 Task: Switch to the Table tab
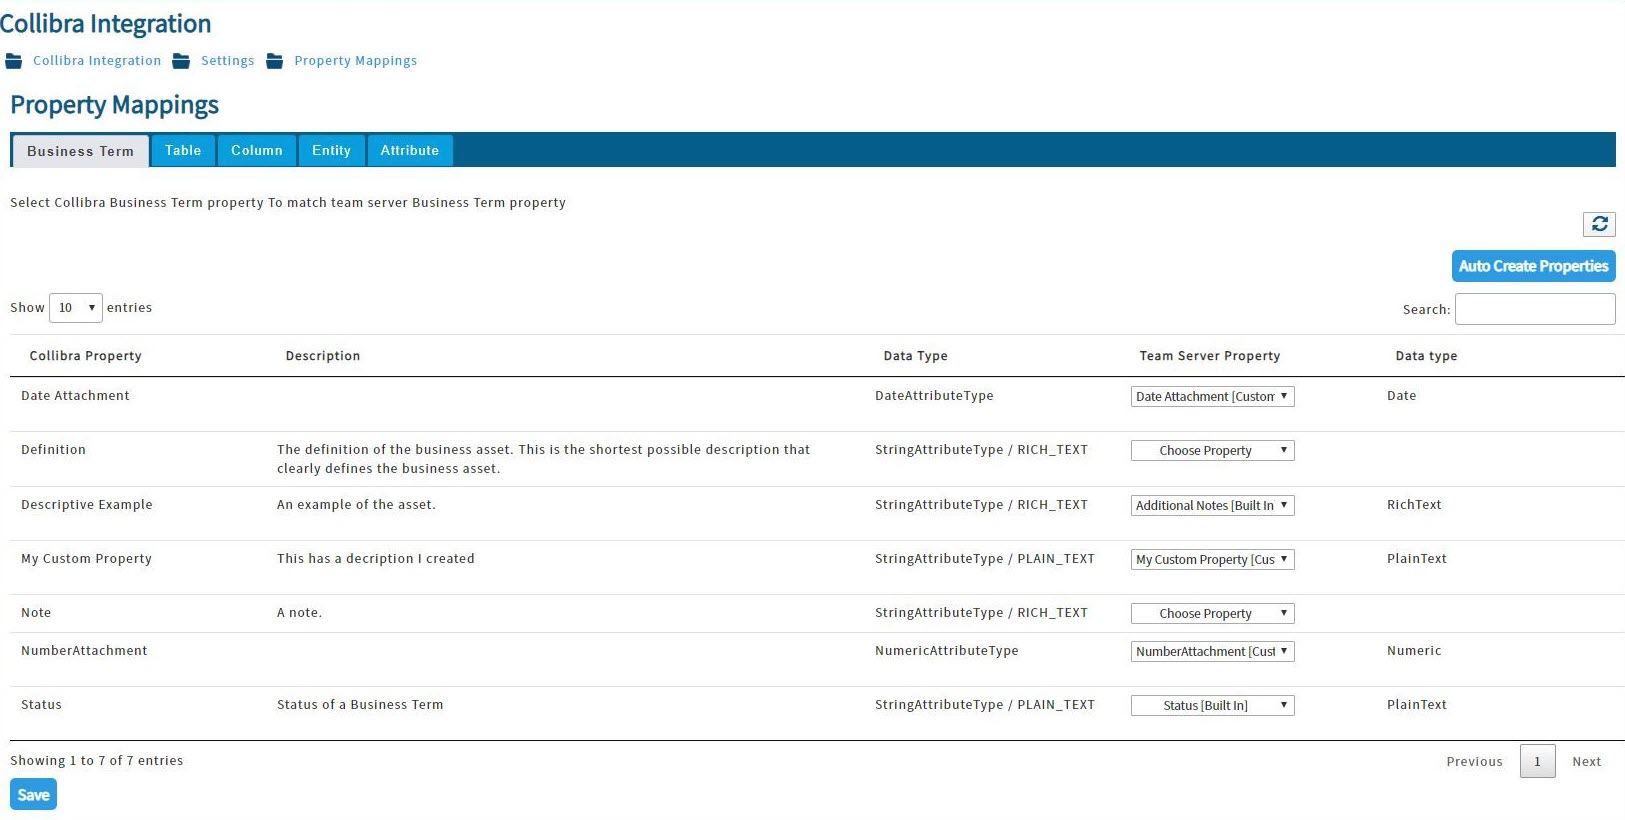pos(183,150)
